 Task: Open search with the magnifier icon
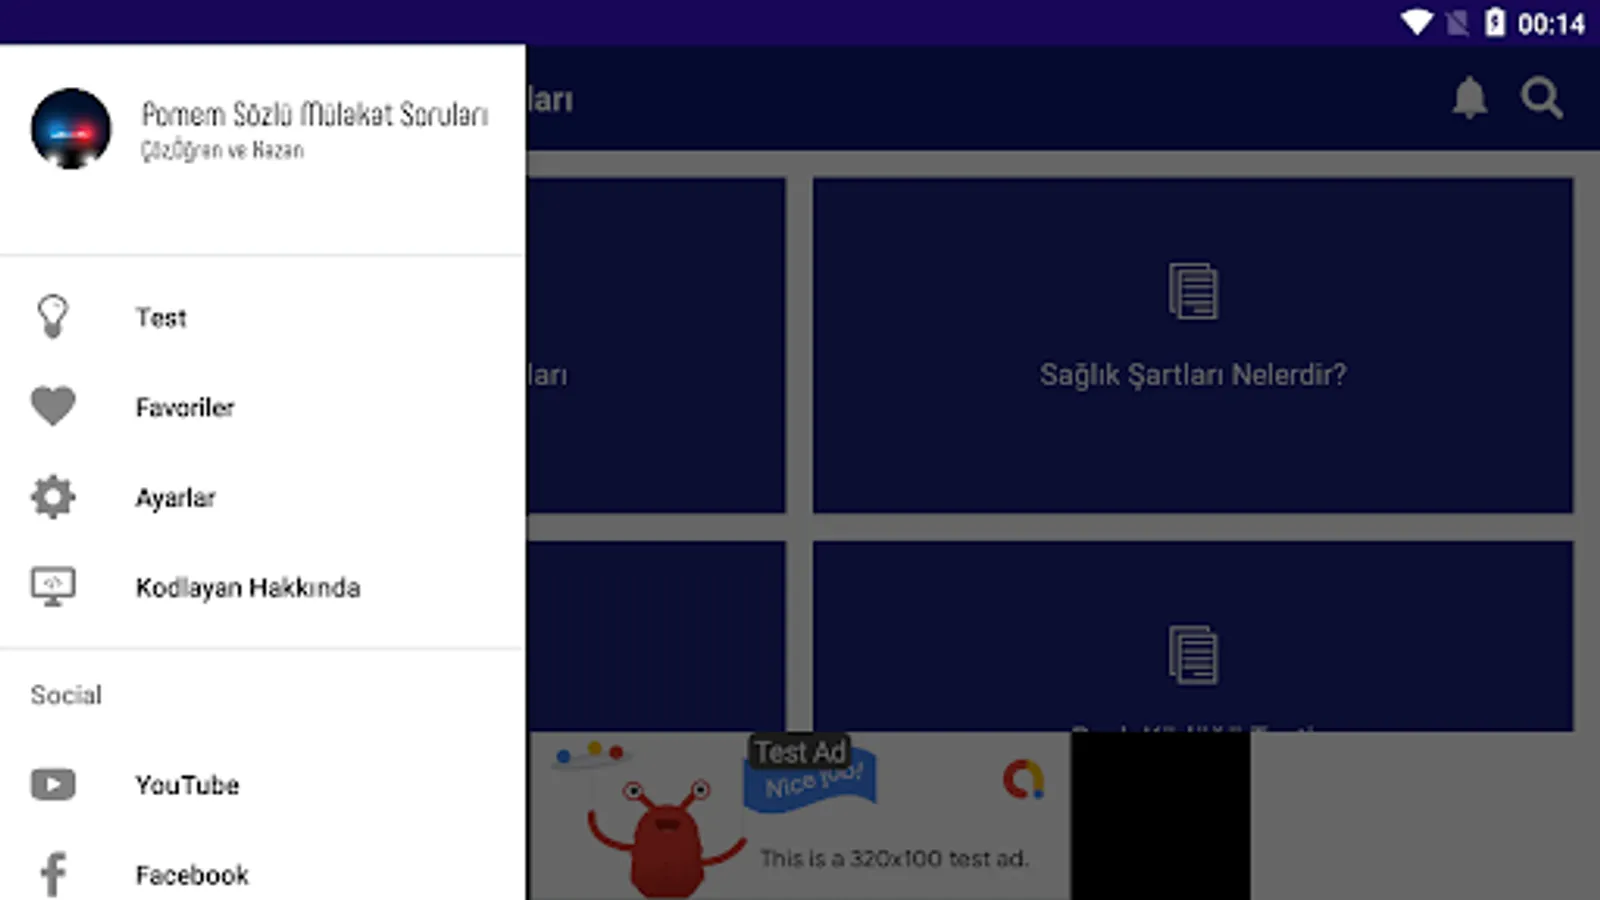[1542, 98]
